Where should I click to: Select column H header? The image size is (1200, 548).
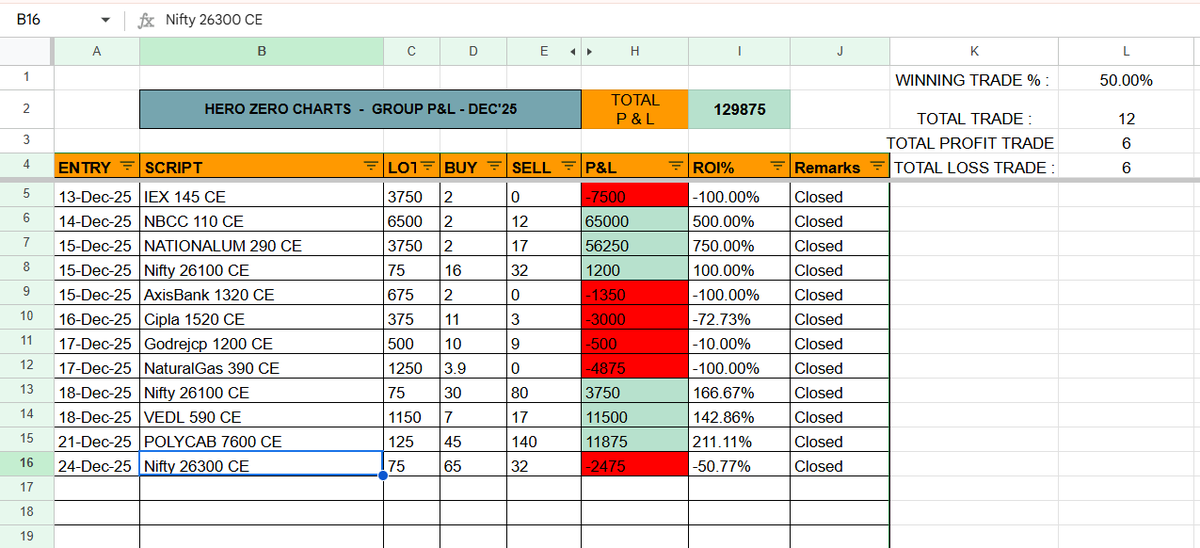pyautogui.click(x=635, y=52)
